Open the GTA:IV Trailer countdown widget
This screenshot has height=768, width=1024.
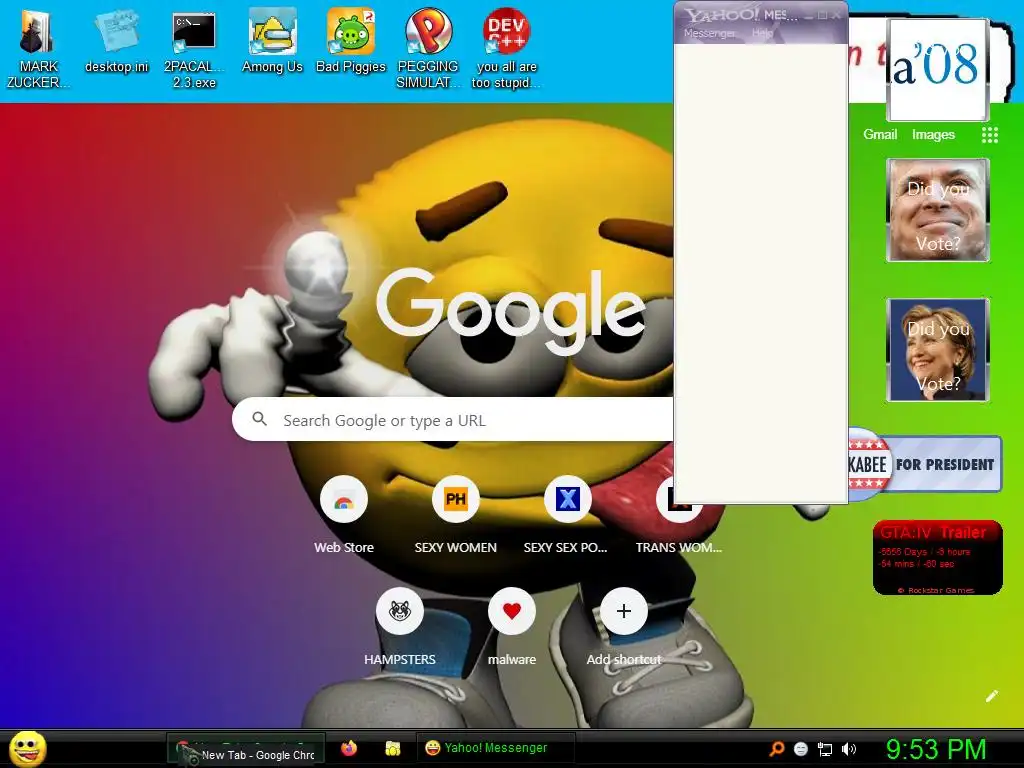(x=937, y=557)
